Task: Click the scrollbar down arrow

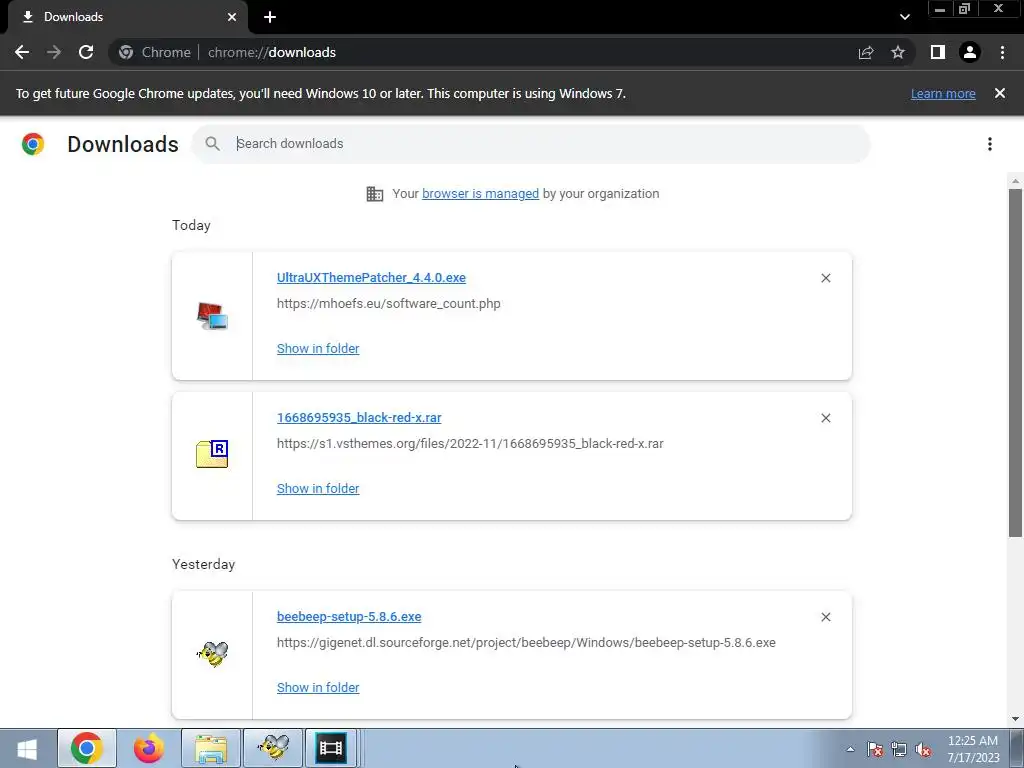Action: click(x=1015, y=719)
